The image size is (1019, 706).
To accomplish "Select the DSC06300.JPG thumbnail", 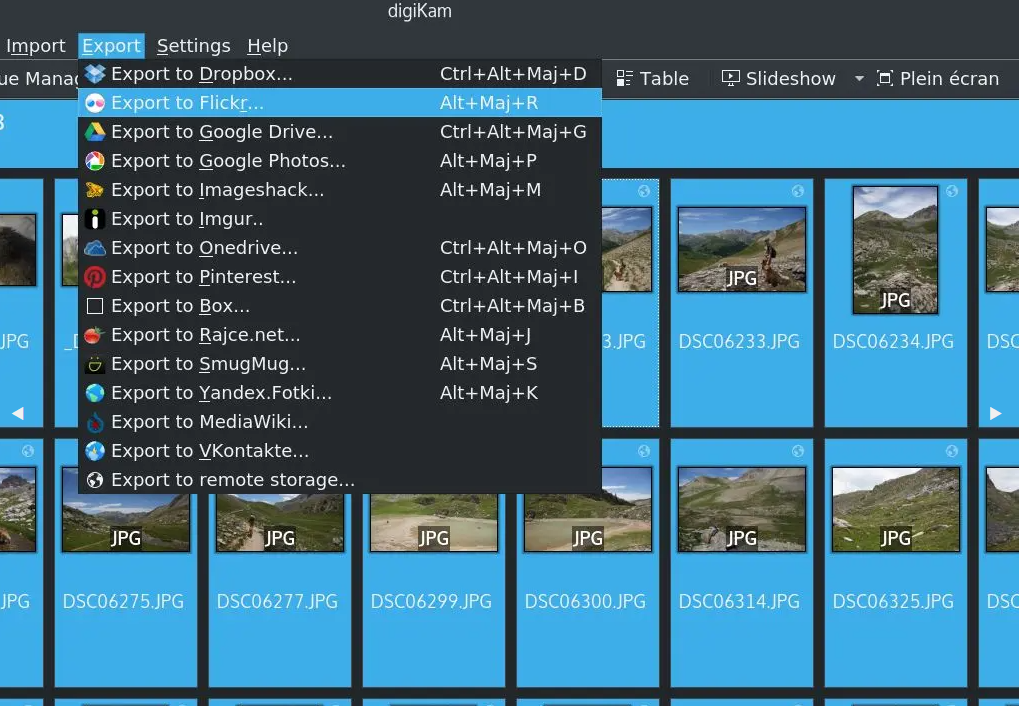I will click(x=588, y=510).
